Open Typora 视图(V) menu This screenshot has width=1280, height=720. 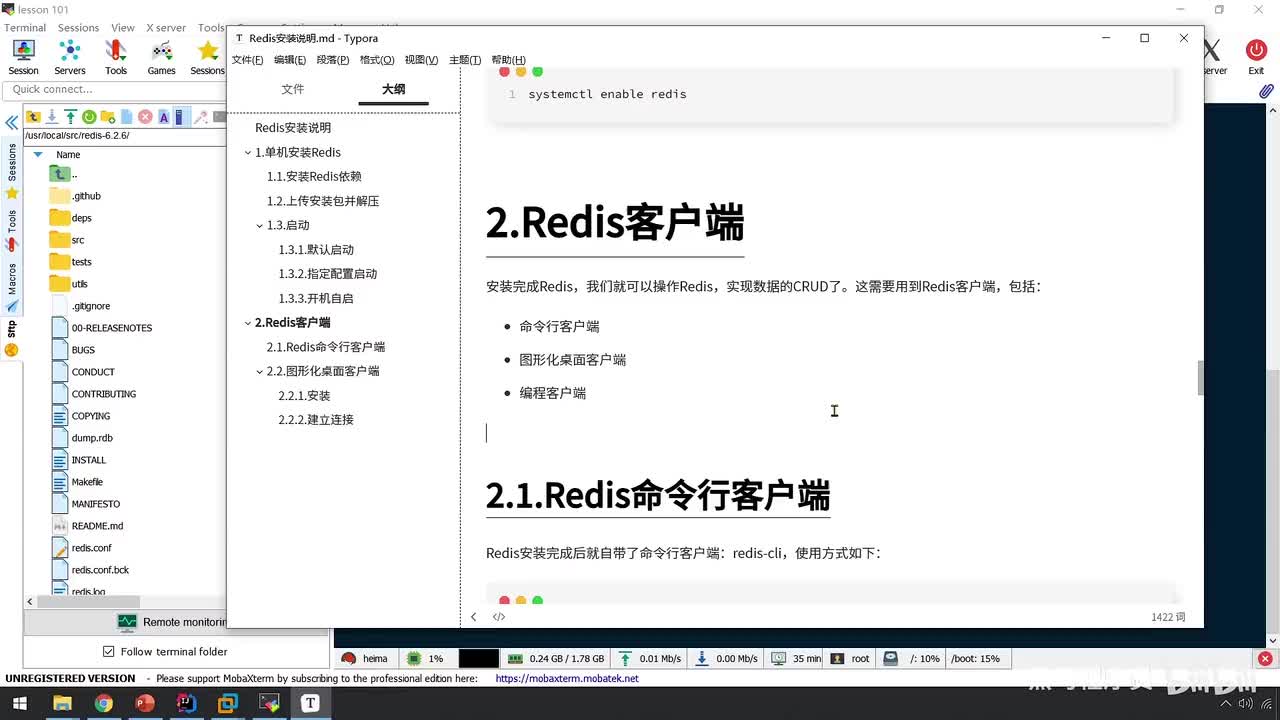coord(421,60)
